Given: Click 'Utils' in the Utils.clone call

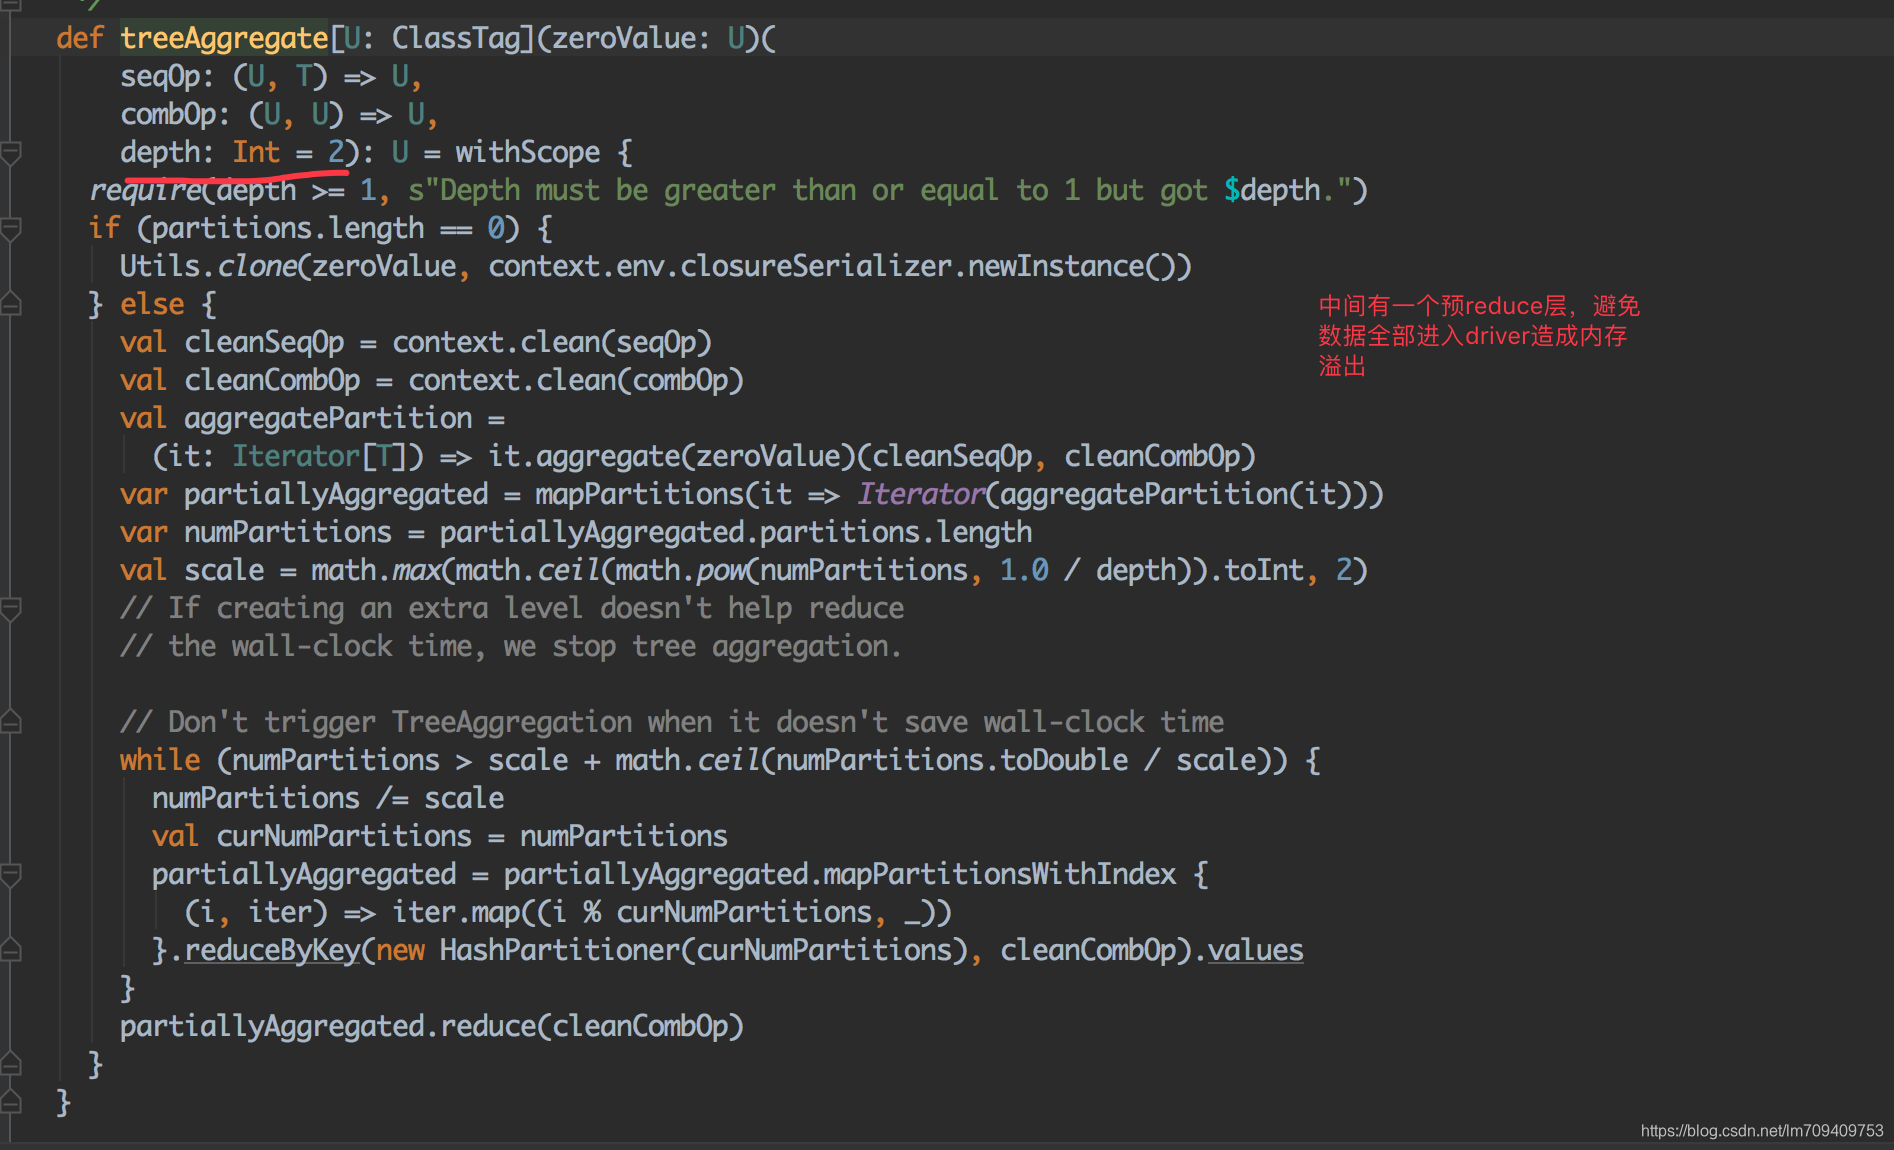Looking at the screenshot, I should point(160,266).
